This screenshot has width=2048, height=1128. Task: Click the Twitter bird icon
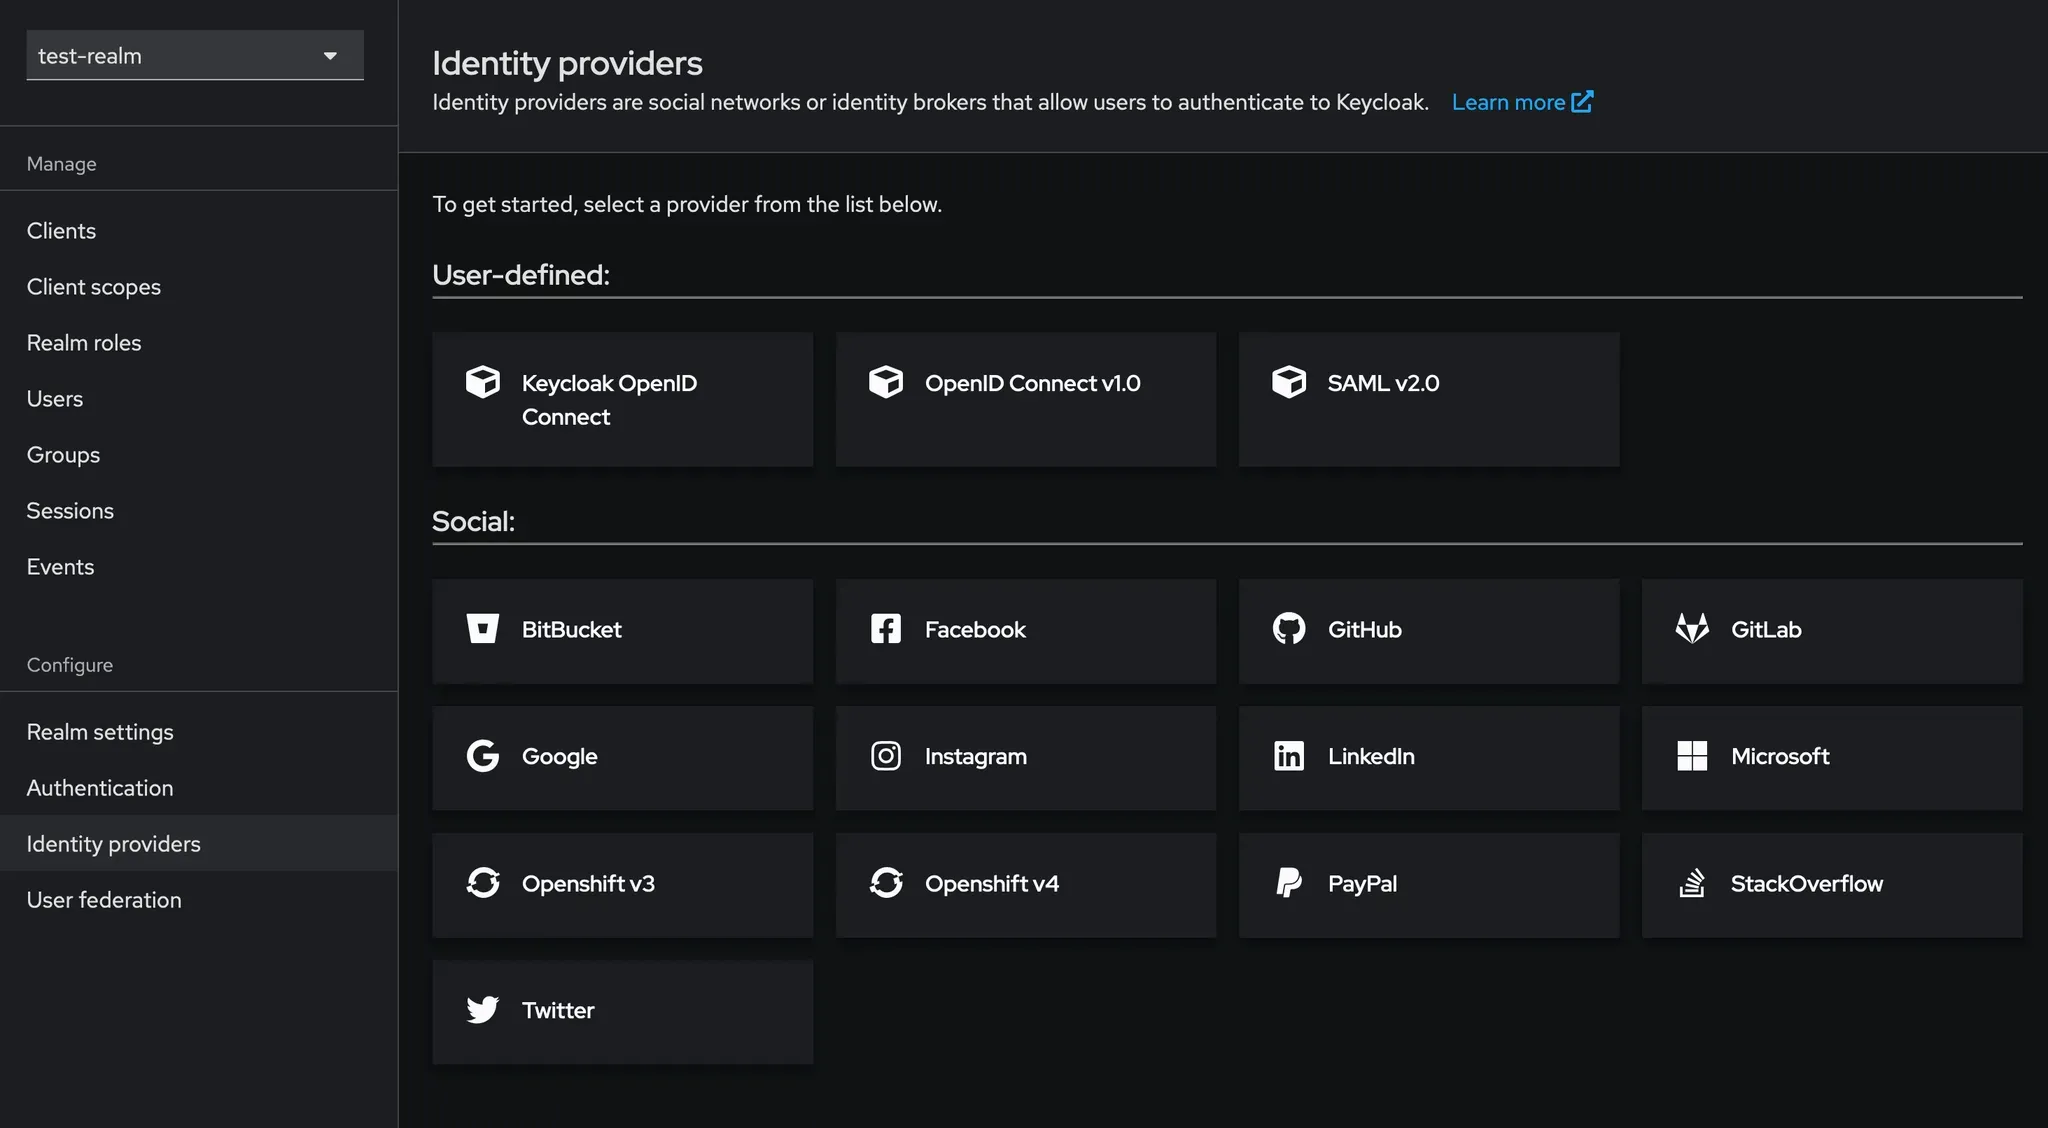(483, 1010)
